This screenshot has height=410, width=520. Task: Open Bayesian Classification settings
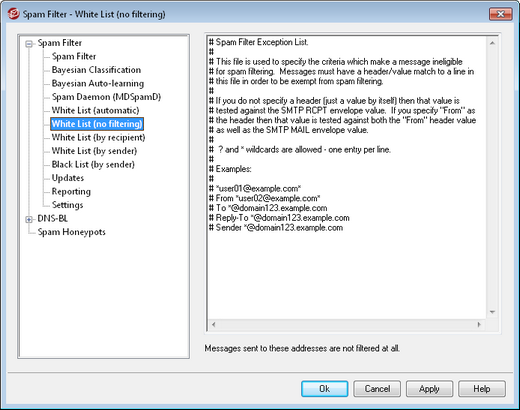96,70
